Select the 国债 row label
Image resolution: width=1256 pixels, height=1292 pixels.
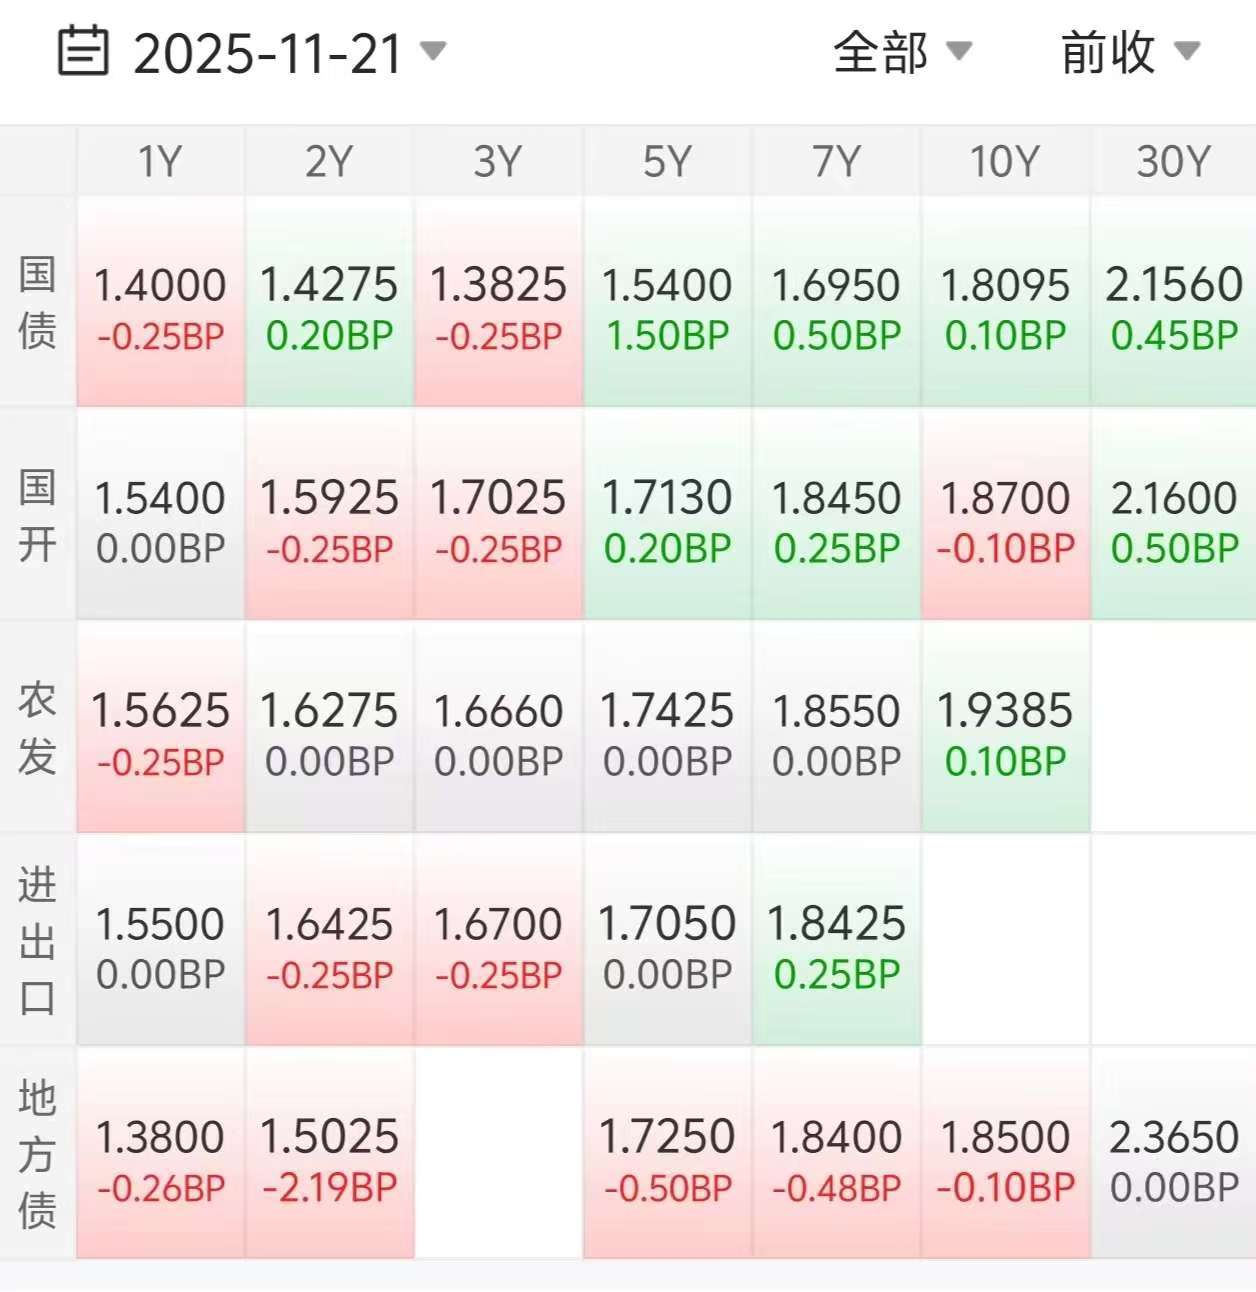pyautogui.click(x=37, y=302)
